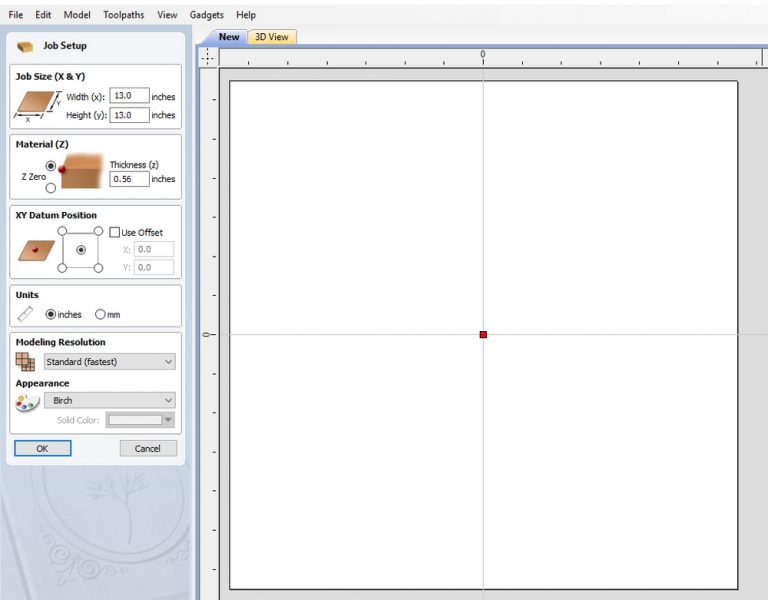Click the ruler origin corner icon
Viewport: 768px width, 600px height.
207,57
